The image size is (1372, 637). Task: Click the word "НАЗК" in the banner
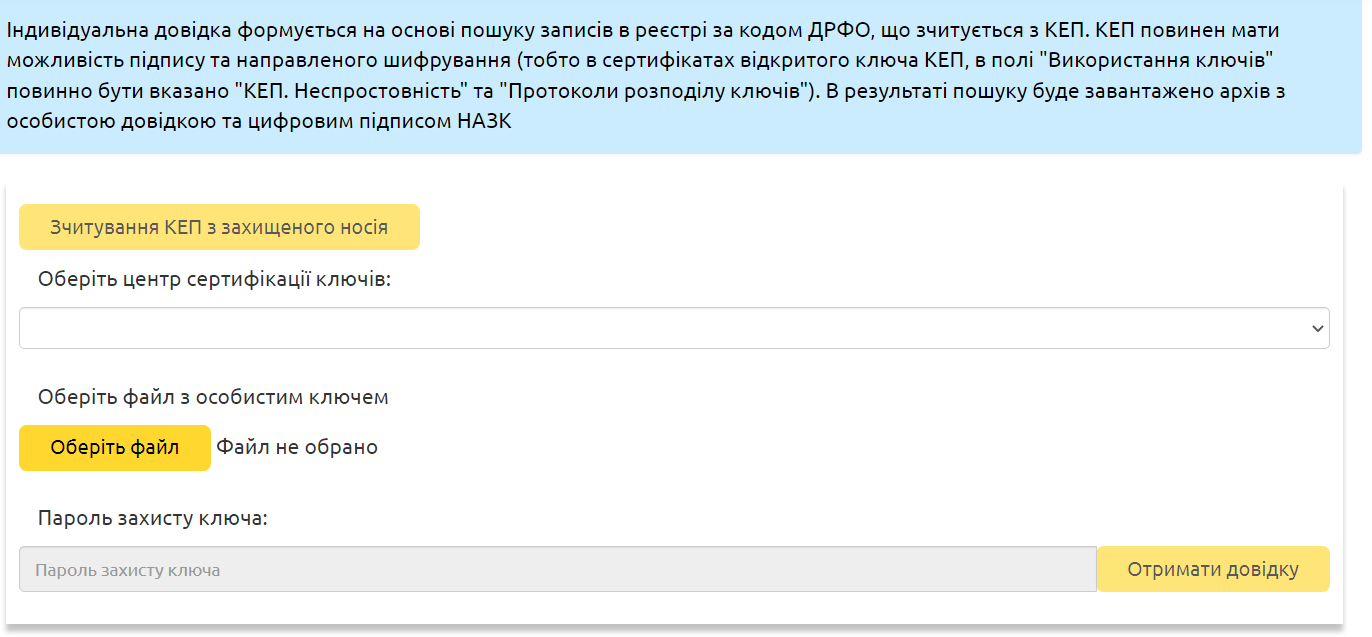click(x=483, y=122)
